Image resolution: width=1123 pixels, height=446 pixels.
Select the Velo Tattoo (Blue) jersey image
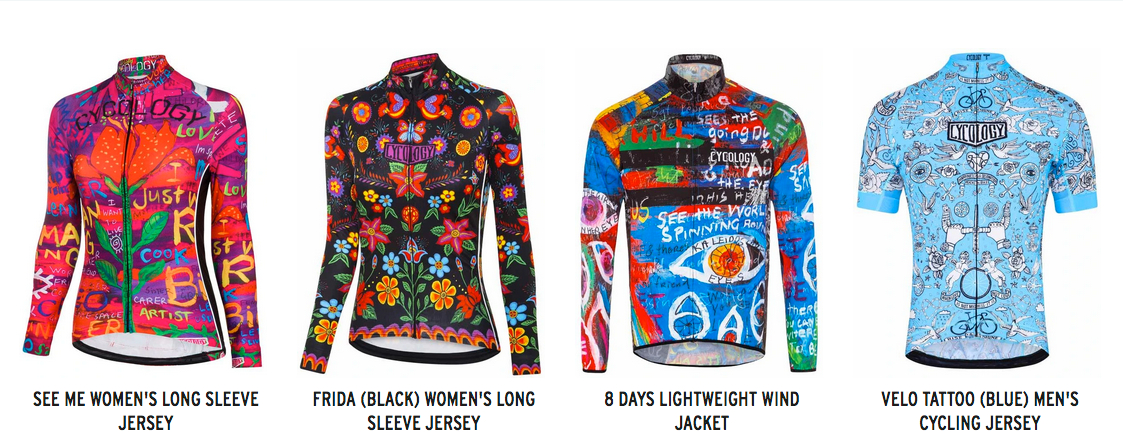pos(976,210)
